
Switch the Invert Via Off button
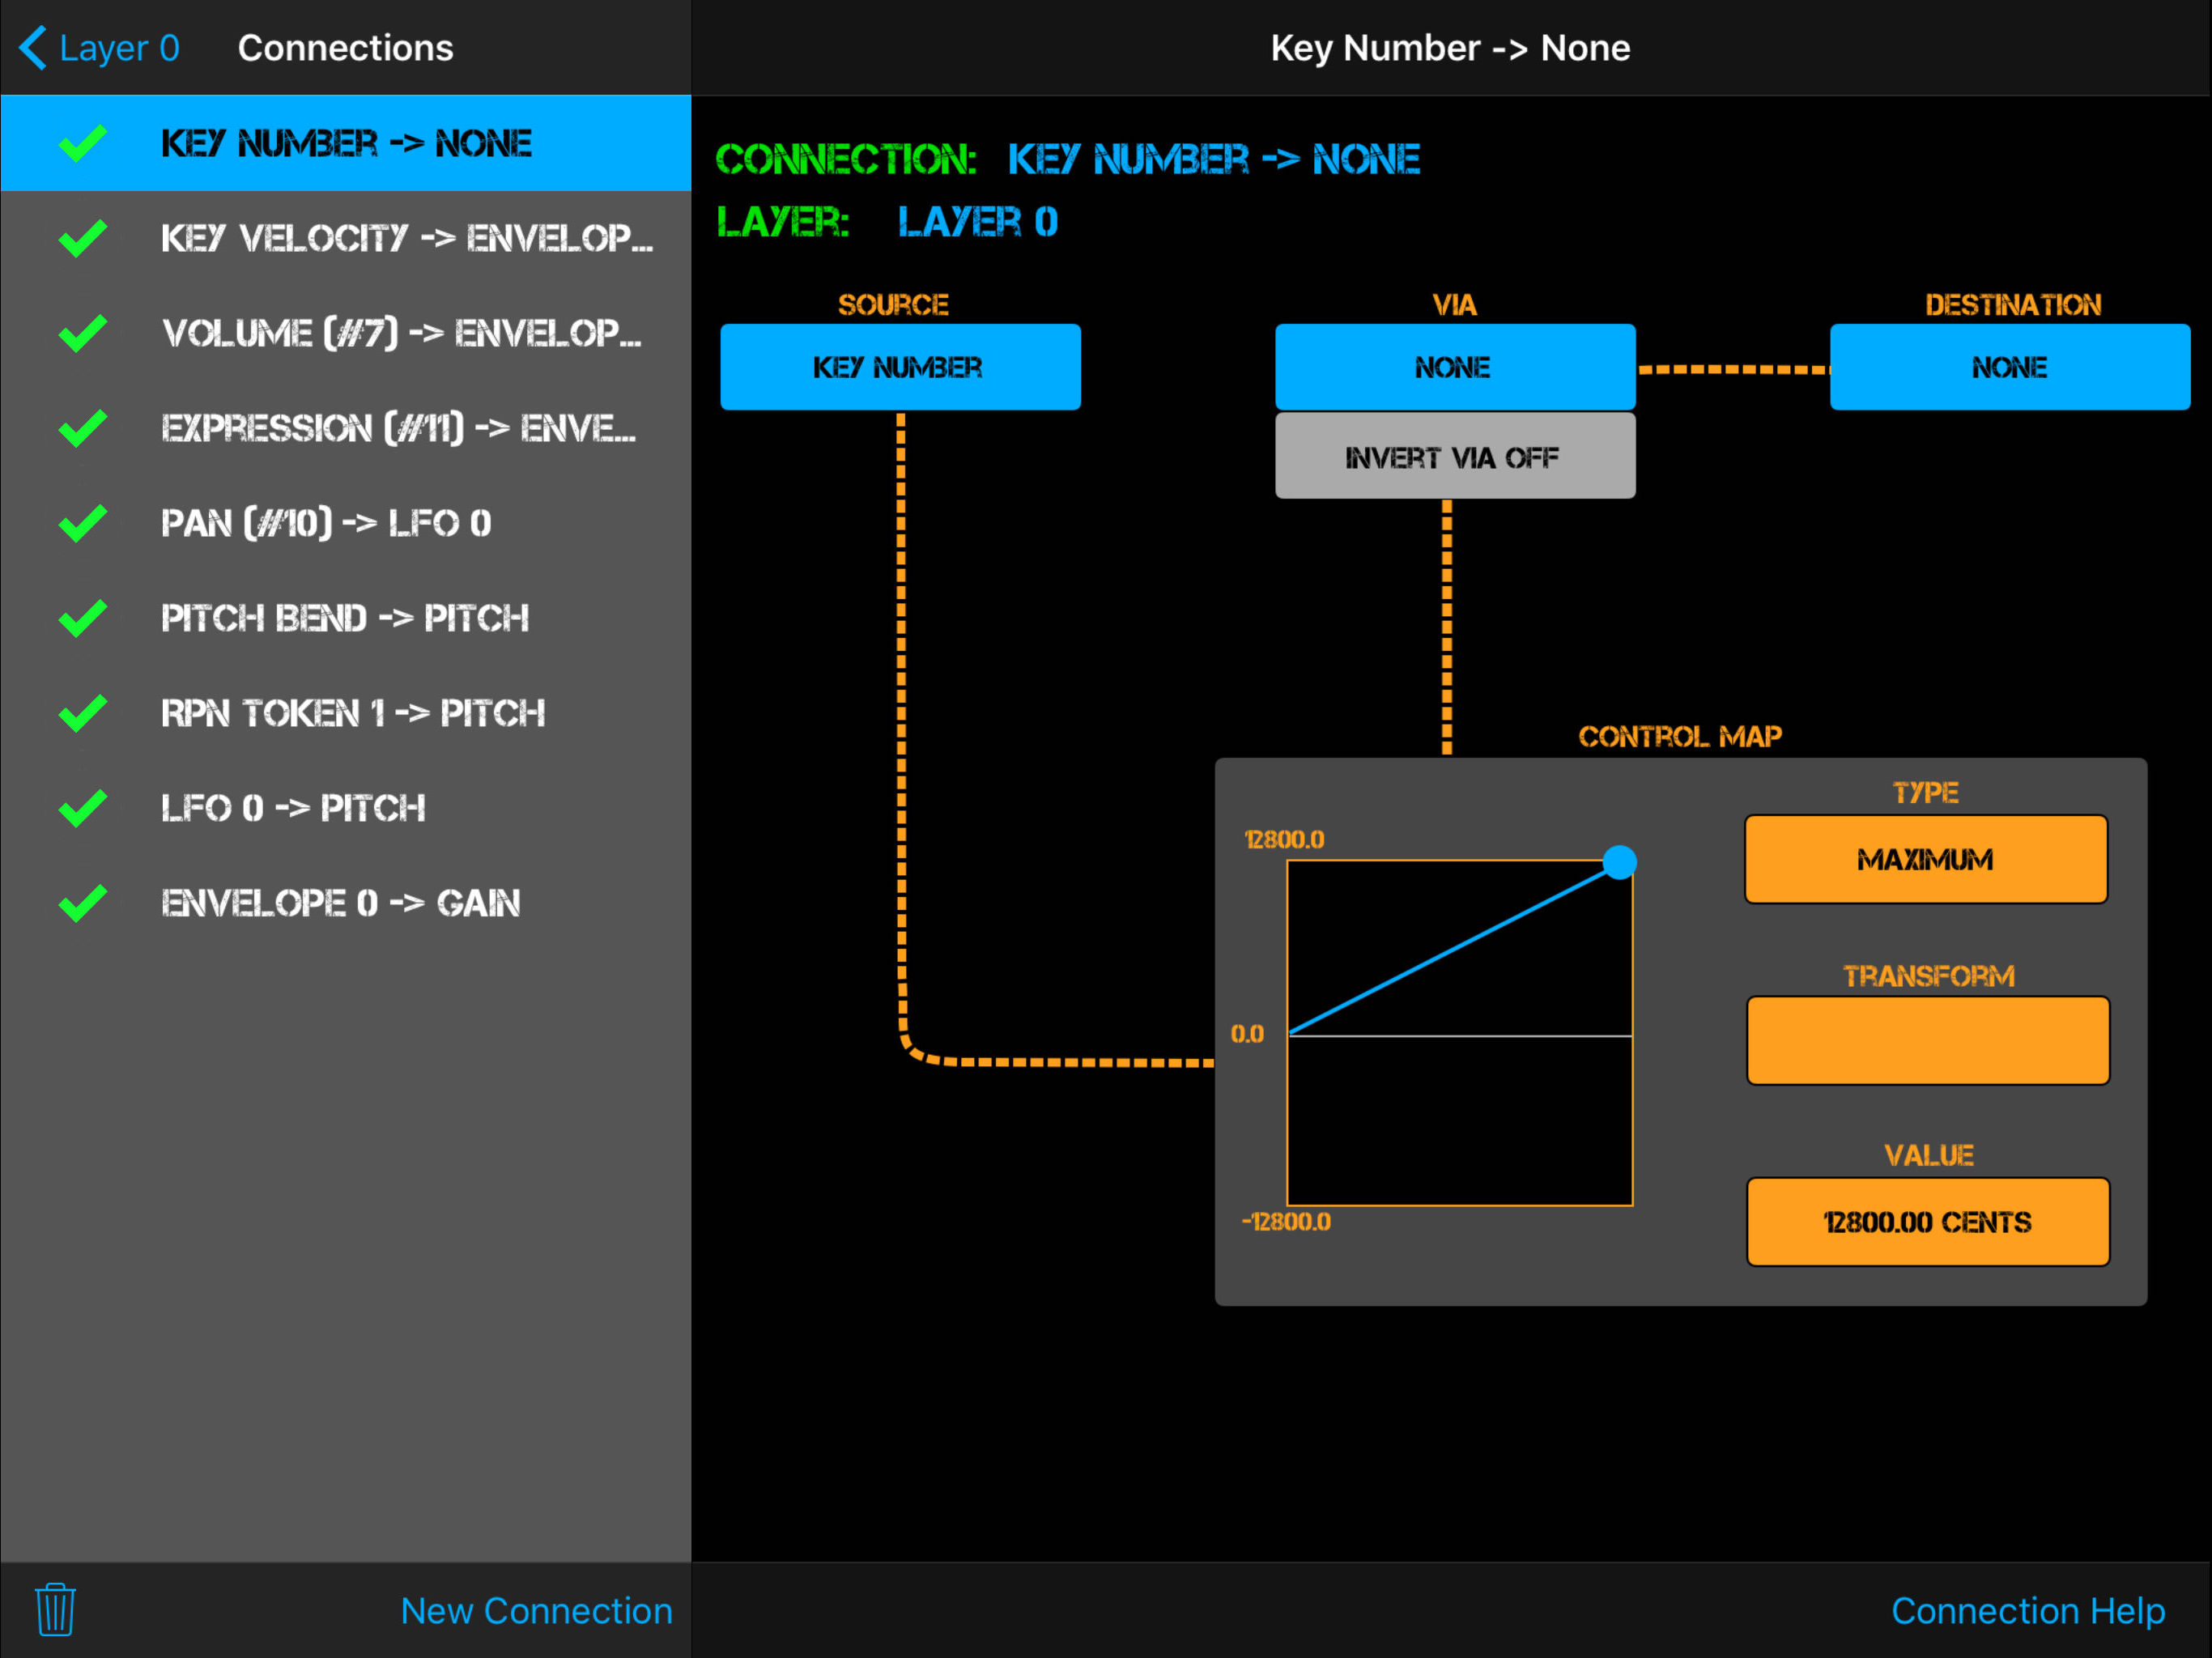(x=1454, y=457)
